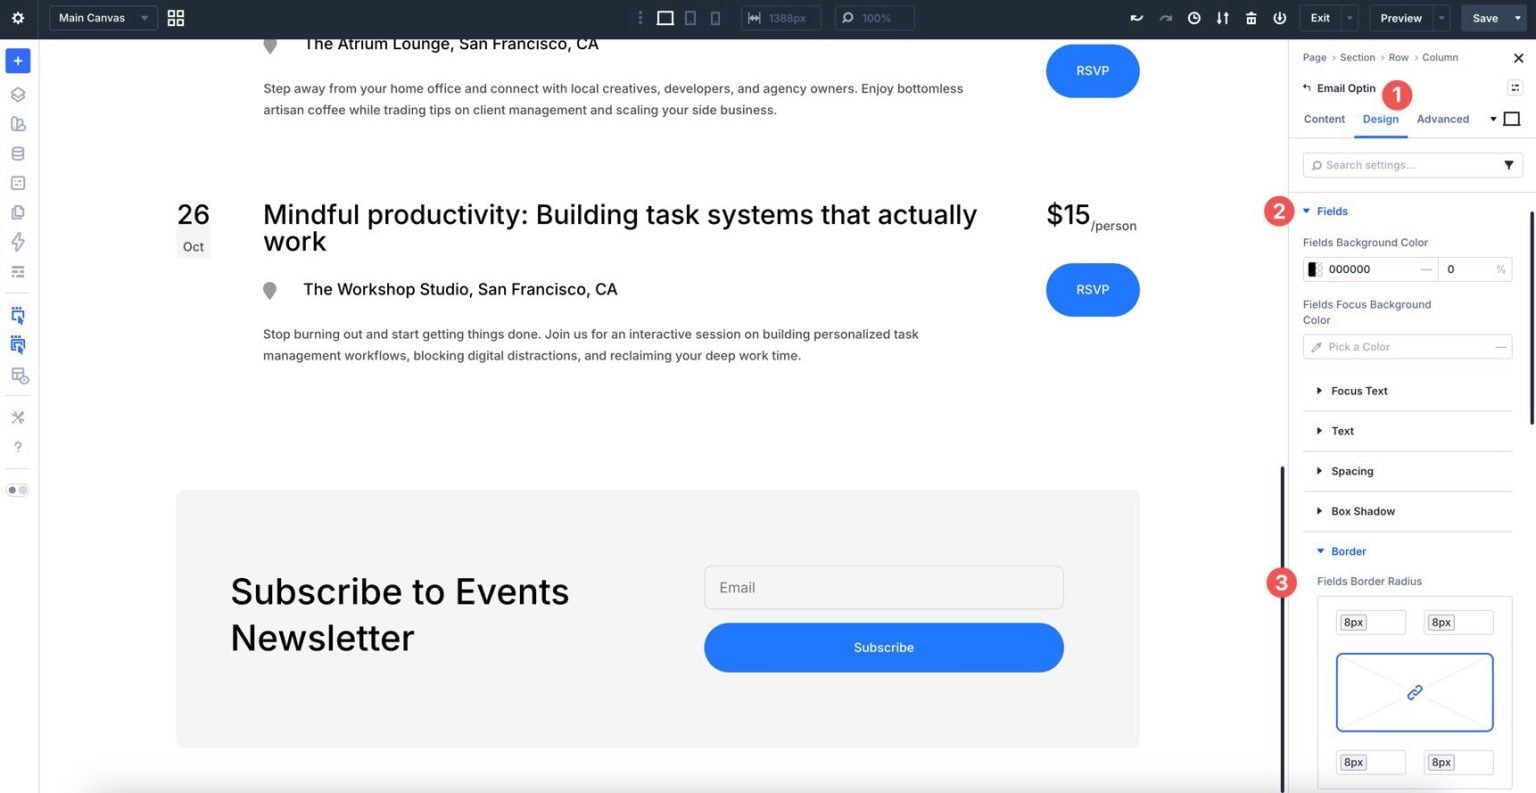Open the arrow next to Preview

pos(1441,18)
